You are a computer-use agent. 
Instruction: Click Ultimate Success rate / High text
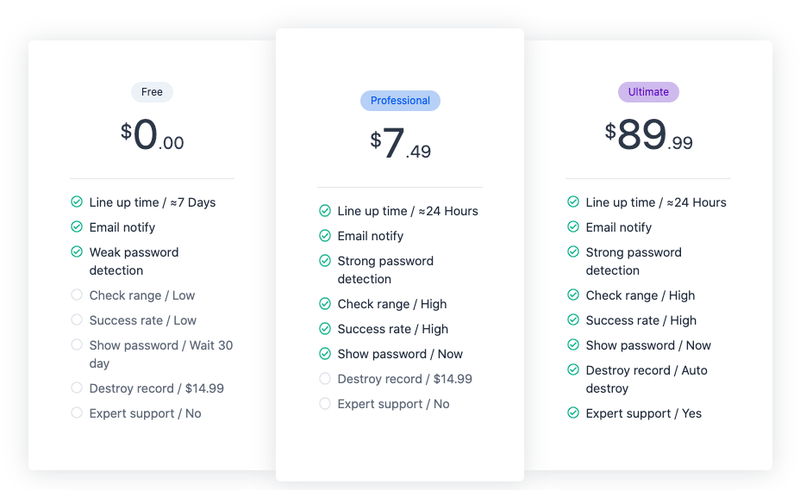coord(641,320)
